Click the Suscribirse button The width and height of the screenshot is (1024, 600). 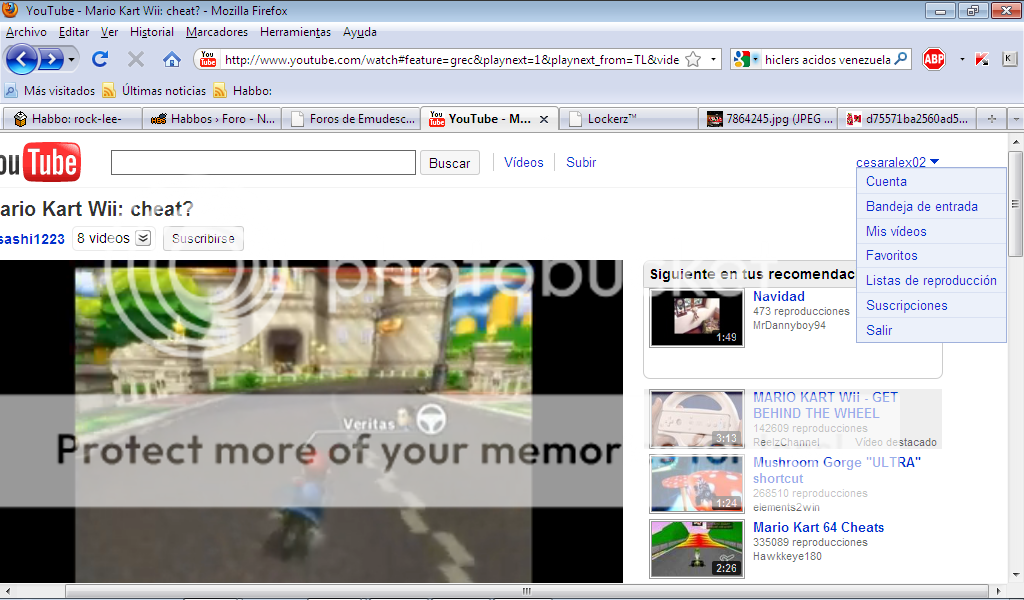[203, 239]
